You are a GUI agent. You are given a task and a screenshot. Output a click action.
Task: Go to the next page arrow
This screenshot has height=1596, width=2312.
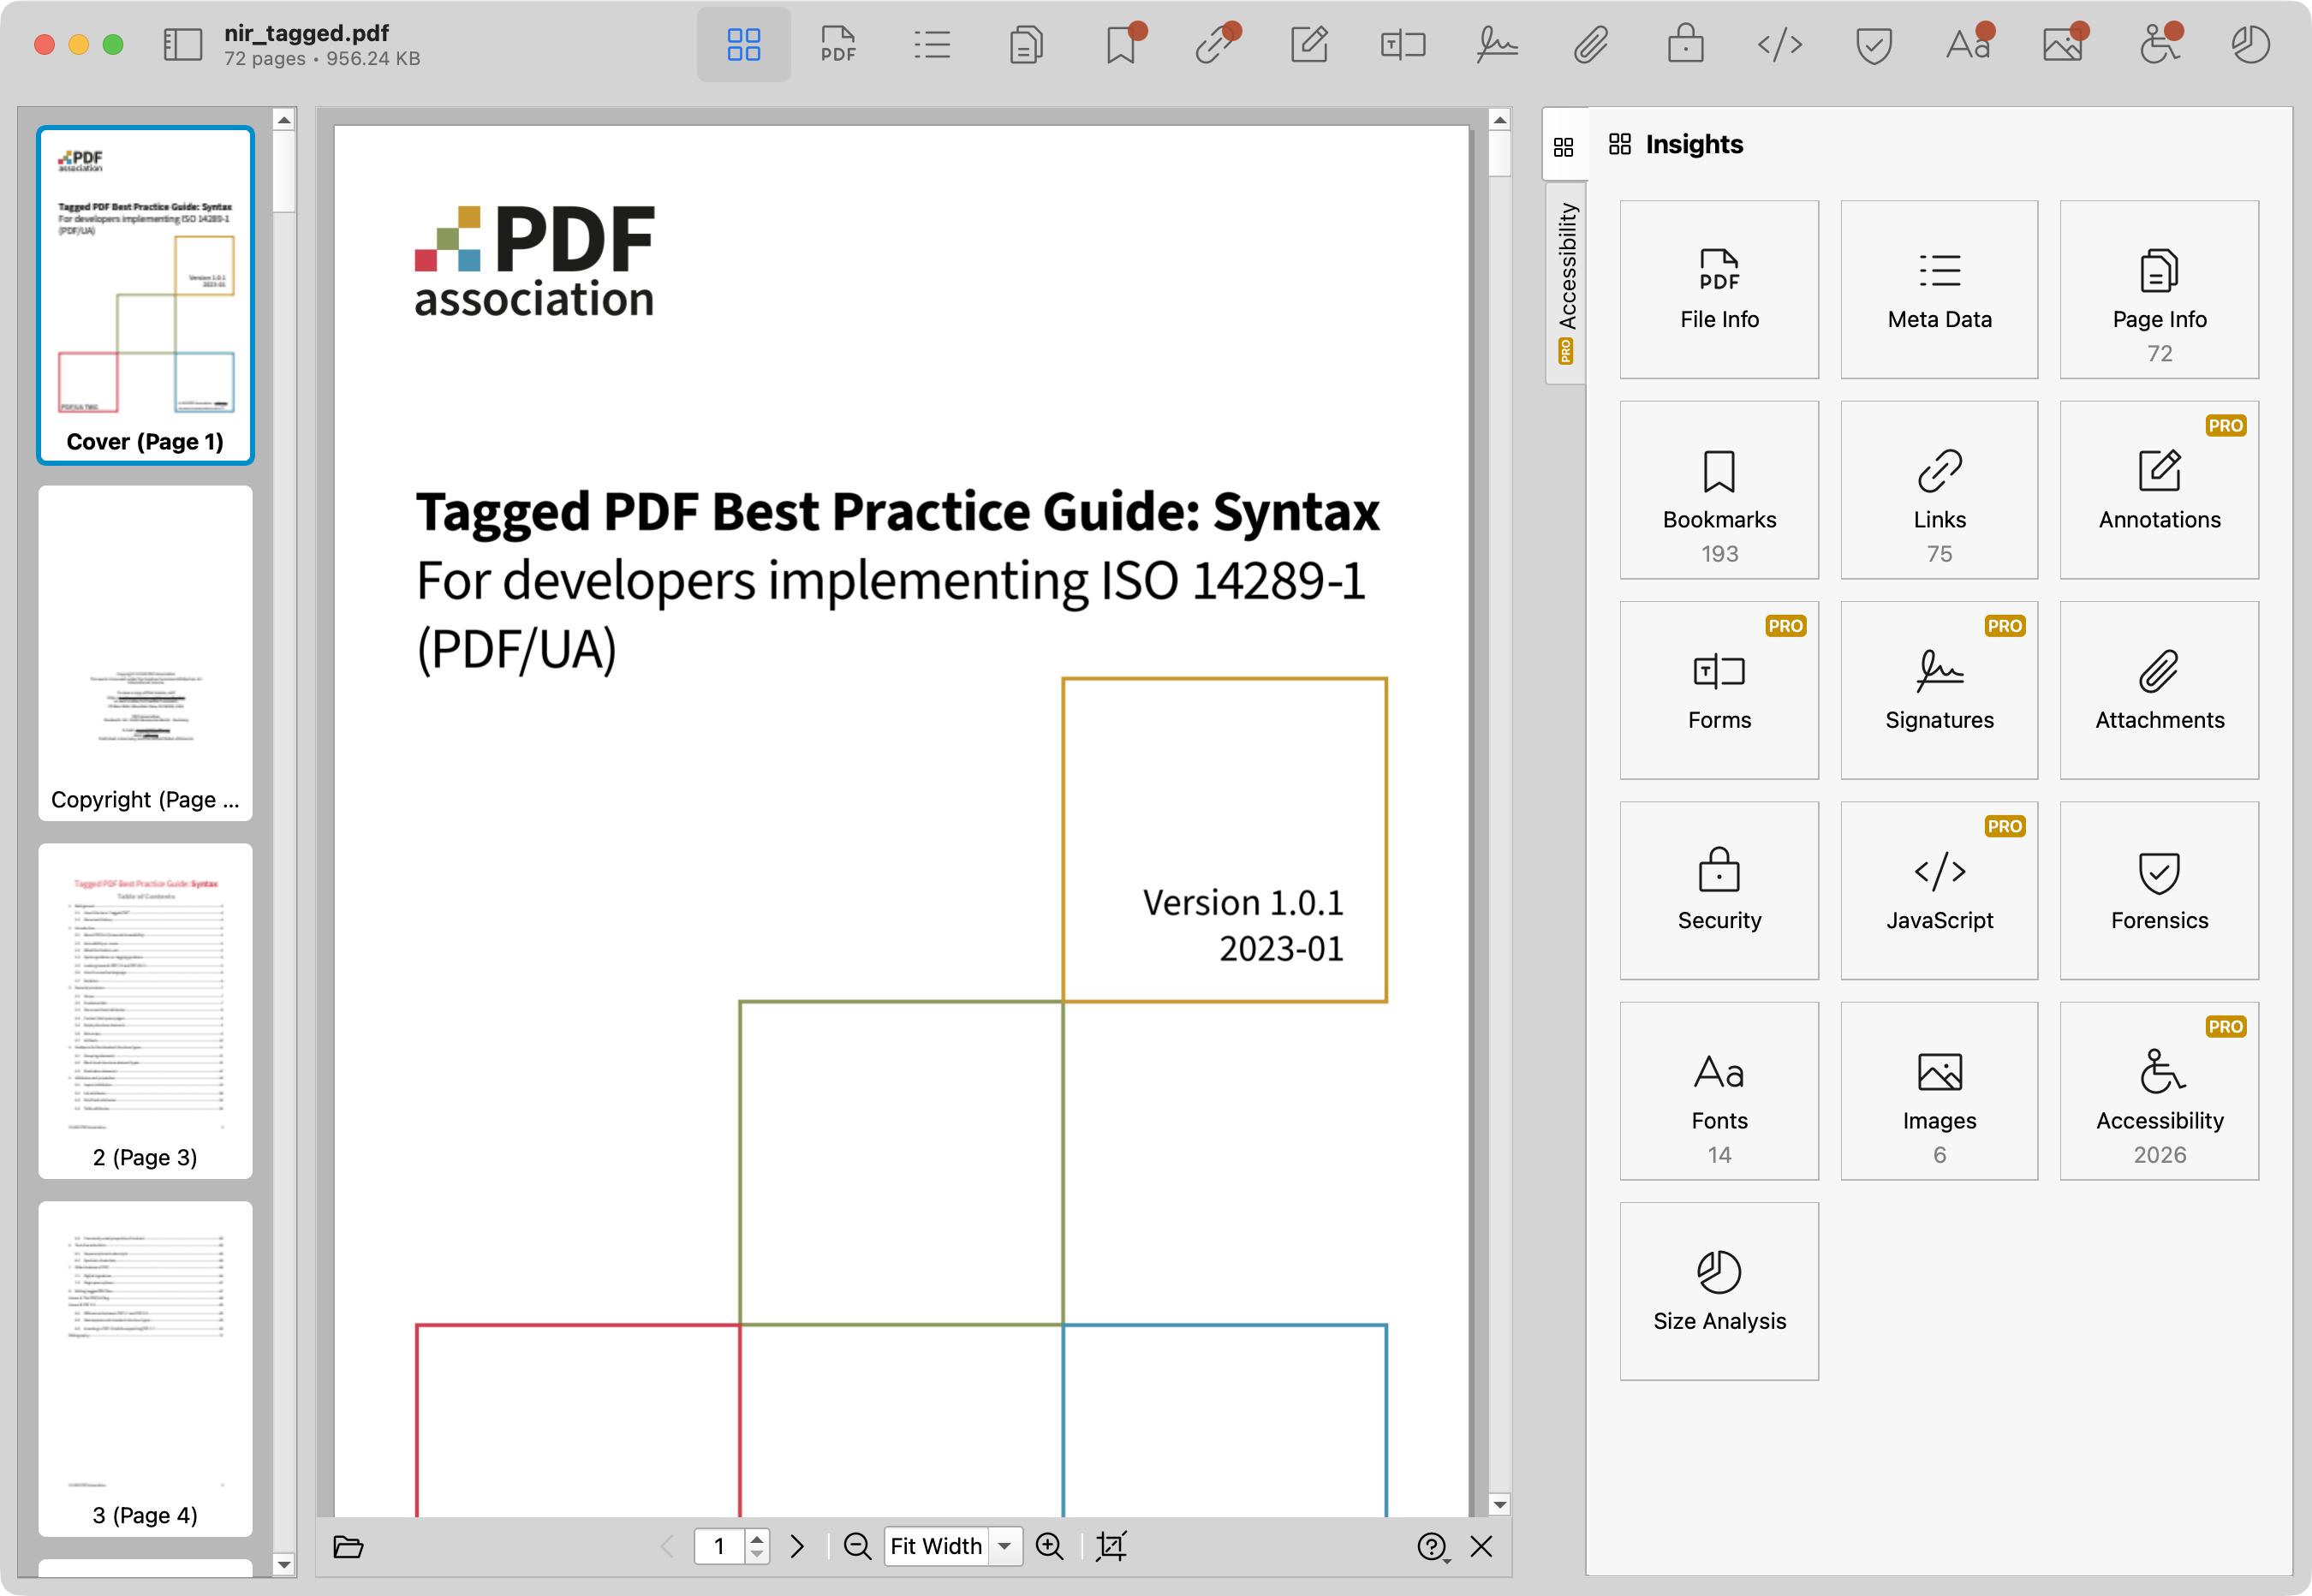(x=797, y=1546)
